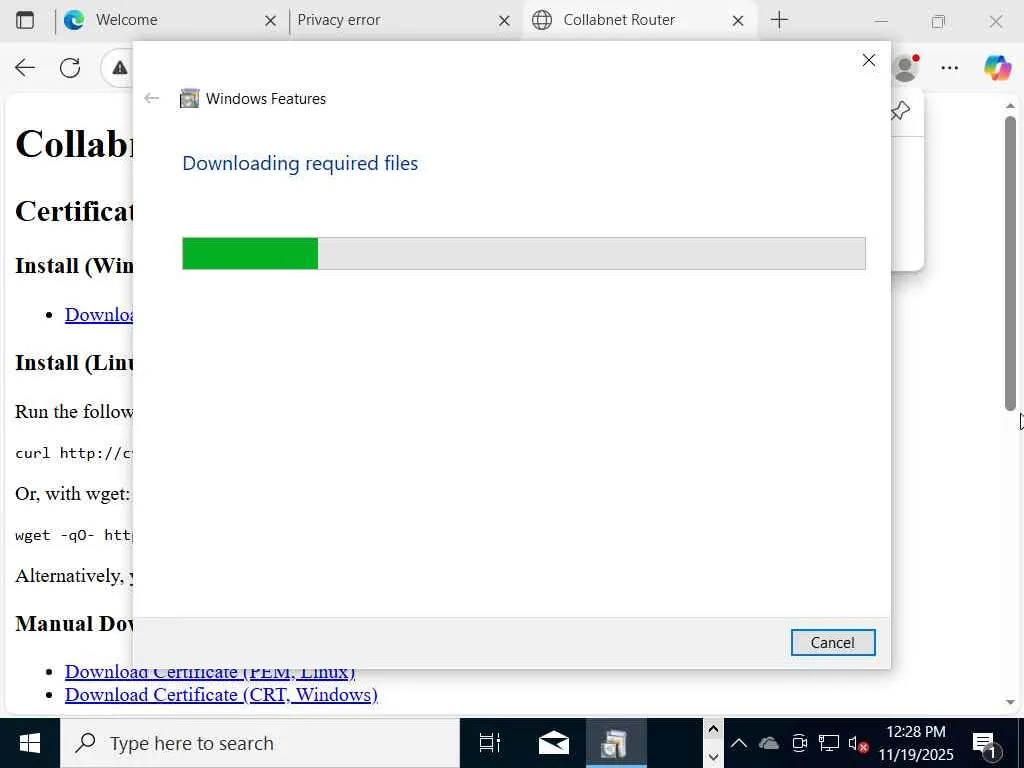Click the download progress bar
The image size is (1024, 768).
coord(524,253)
